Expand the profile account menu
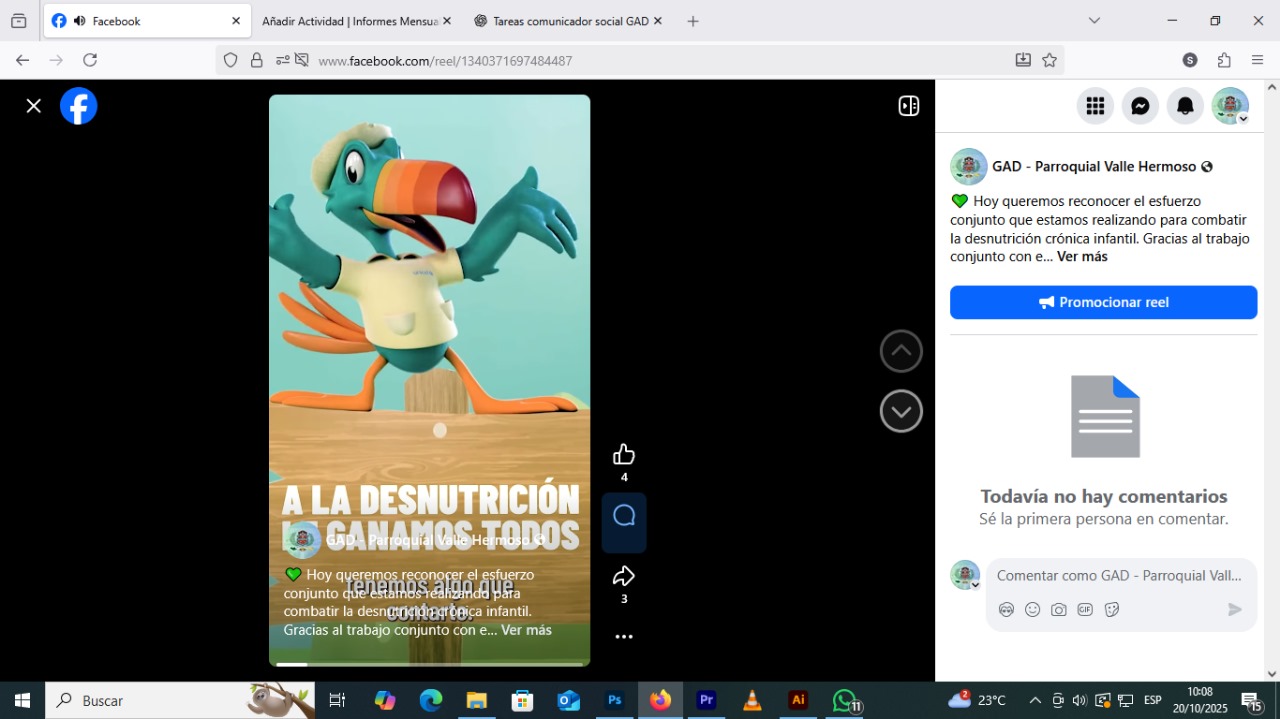 1230,106
